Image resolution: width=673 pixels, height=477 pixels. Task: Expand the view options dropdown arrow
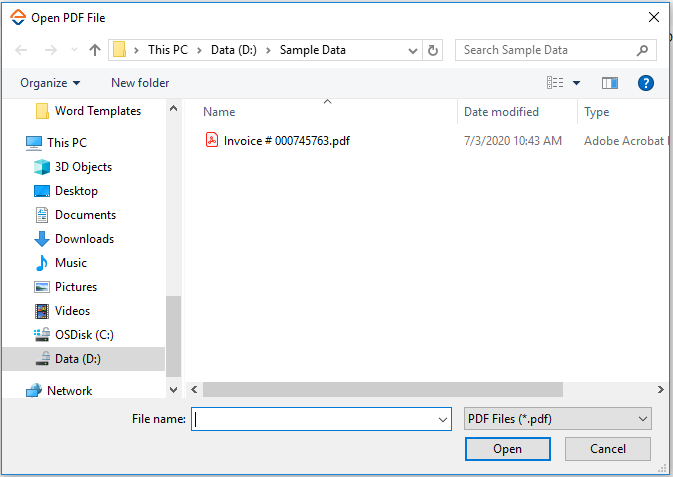click(577, 83)
